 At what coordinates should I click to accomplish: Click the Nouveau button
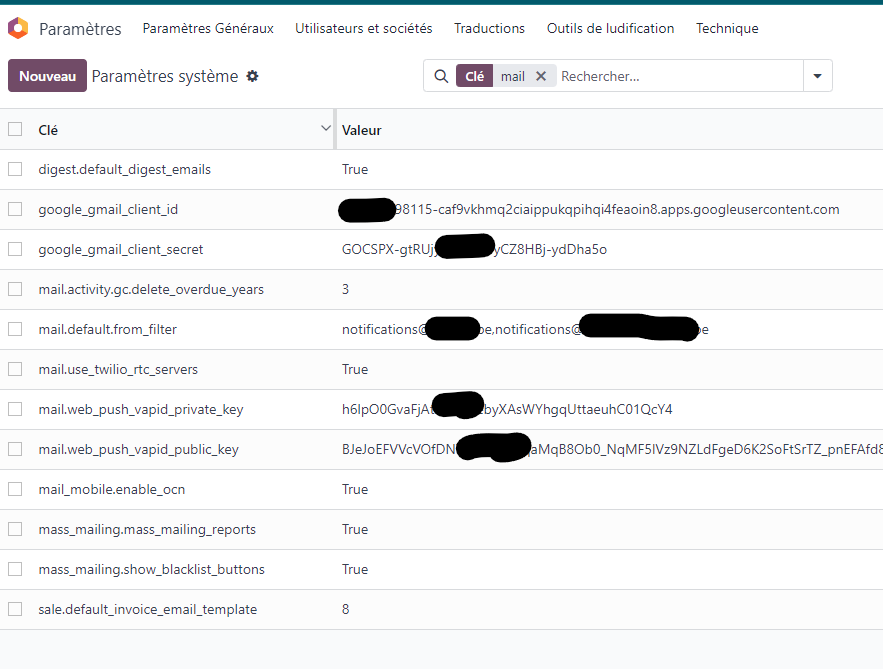pos(47,76)
